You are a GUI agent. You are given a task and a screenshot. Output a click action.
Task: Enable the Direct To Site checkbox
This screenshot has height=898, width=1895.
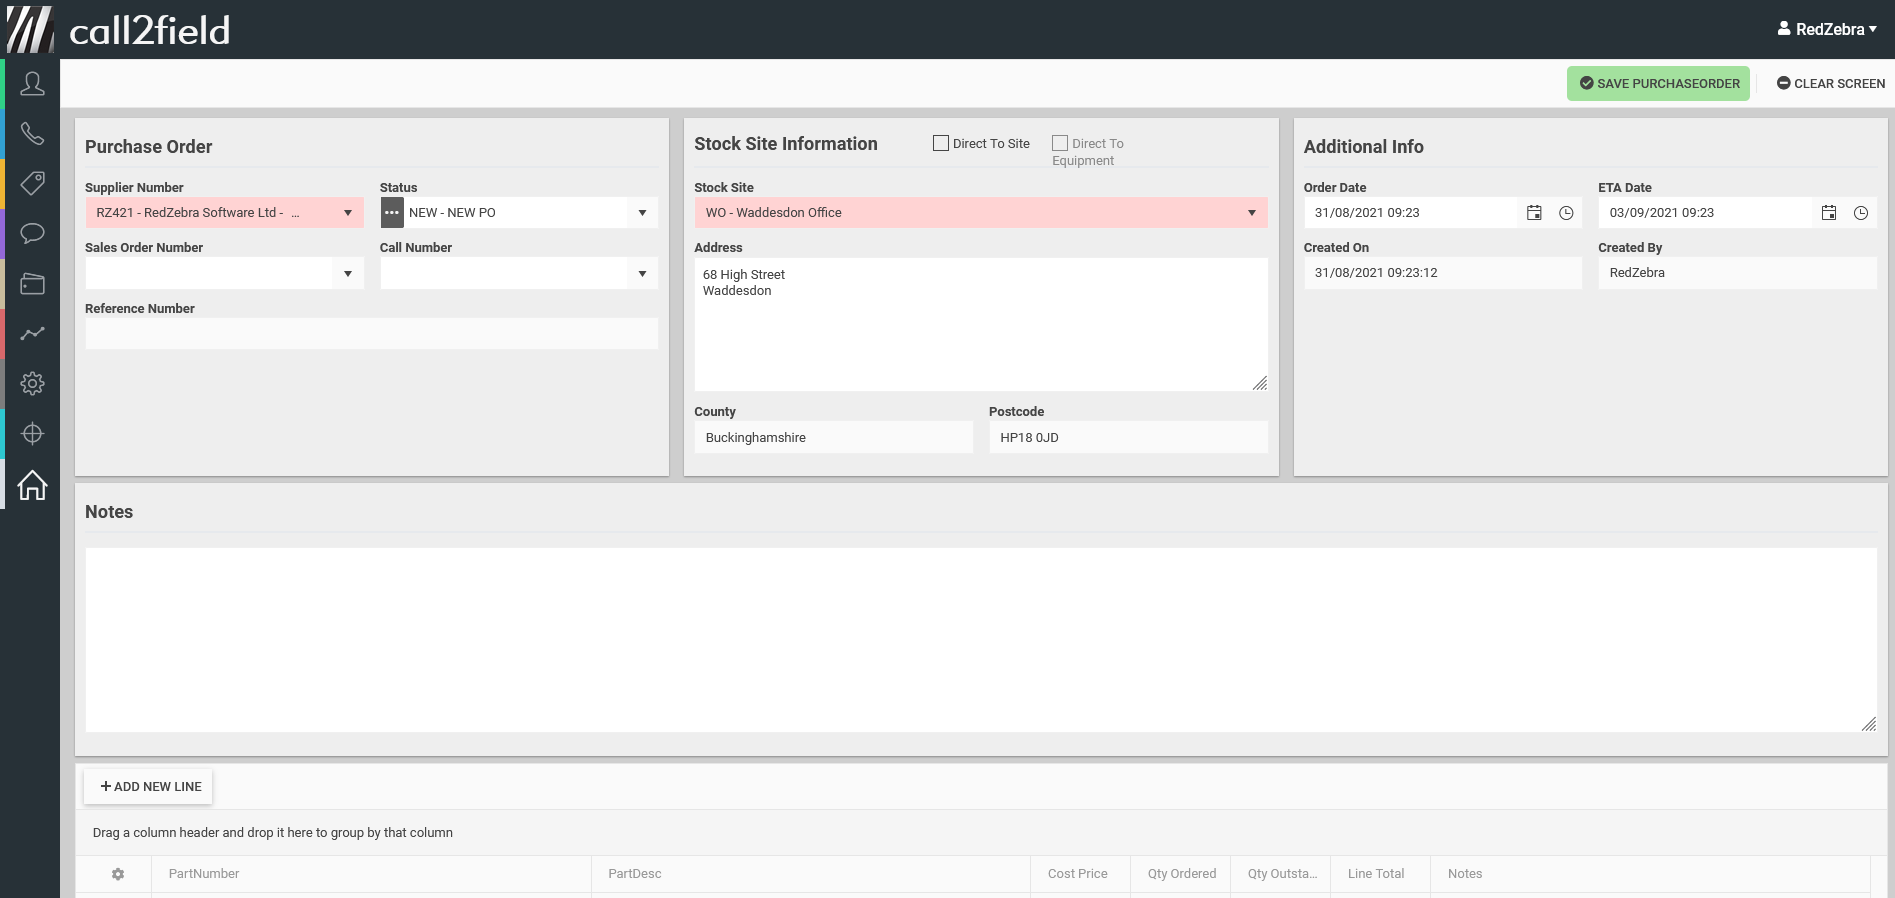(941, 143)
